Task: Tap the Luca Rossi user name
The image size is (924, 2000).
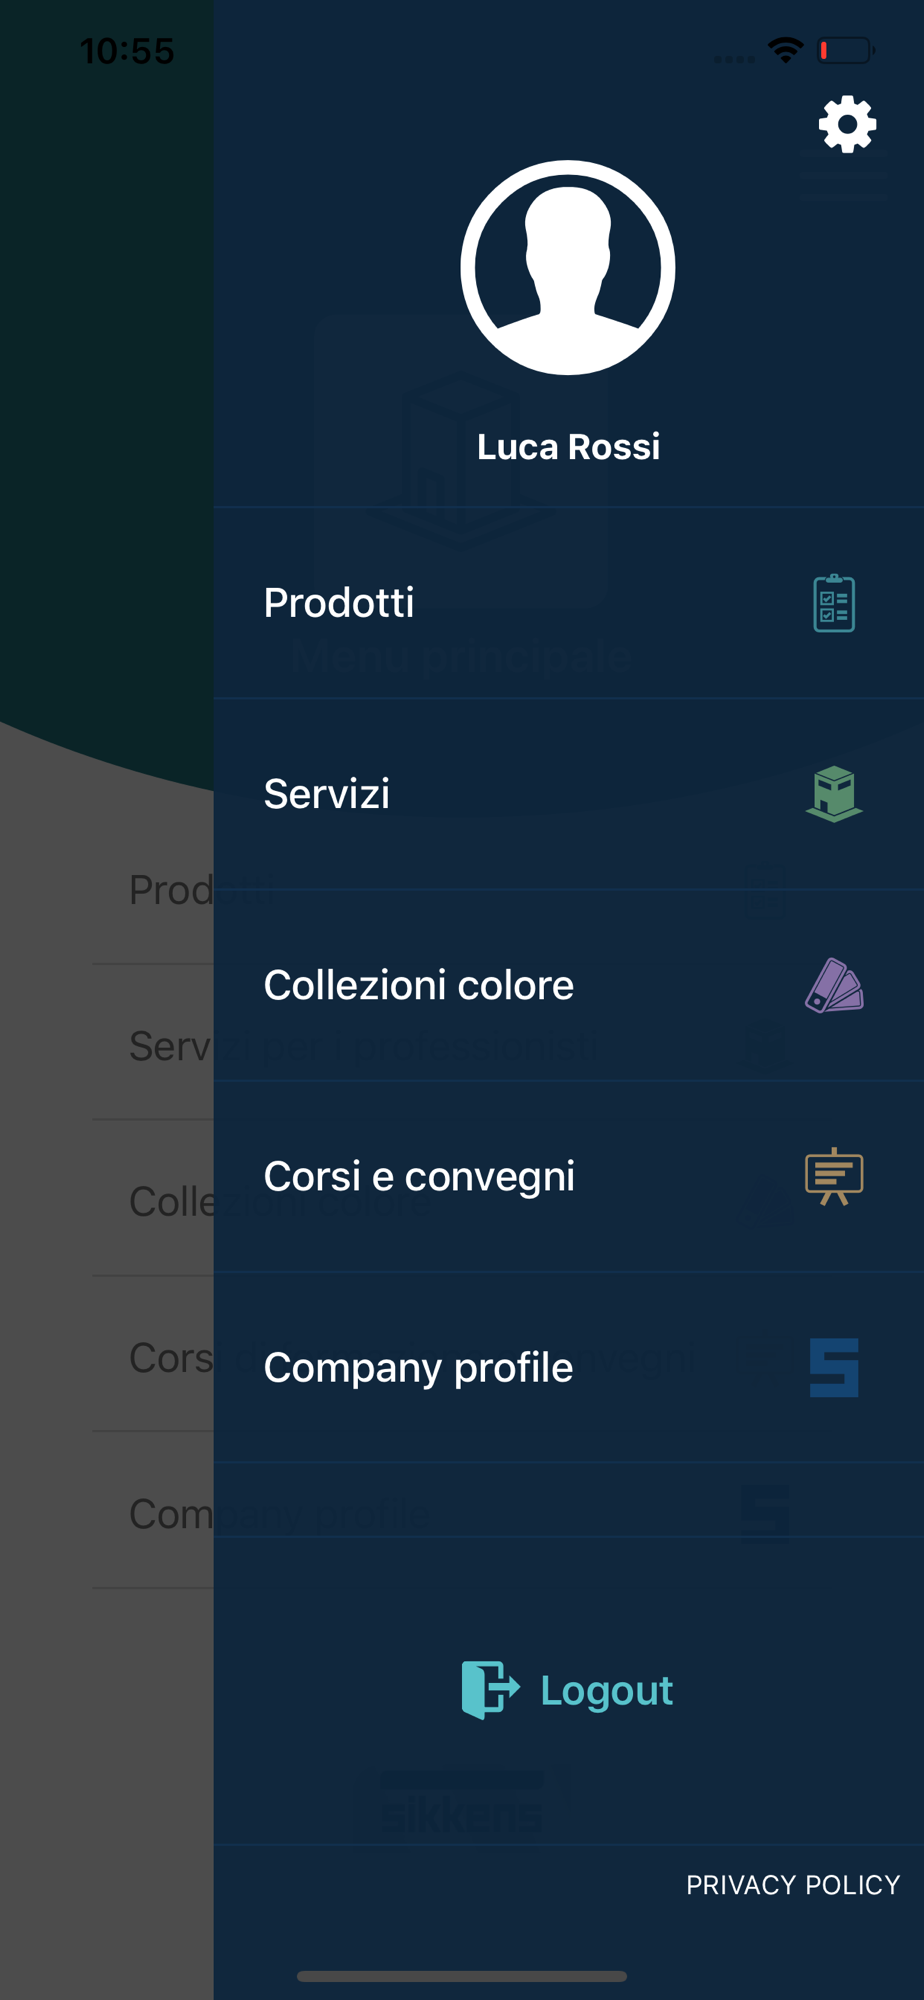Action: [x=568, y=447]
